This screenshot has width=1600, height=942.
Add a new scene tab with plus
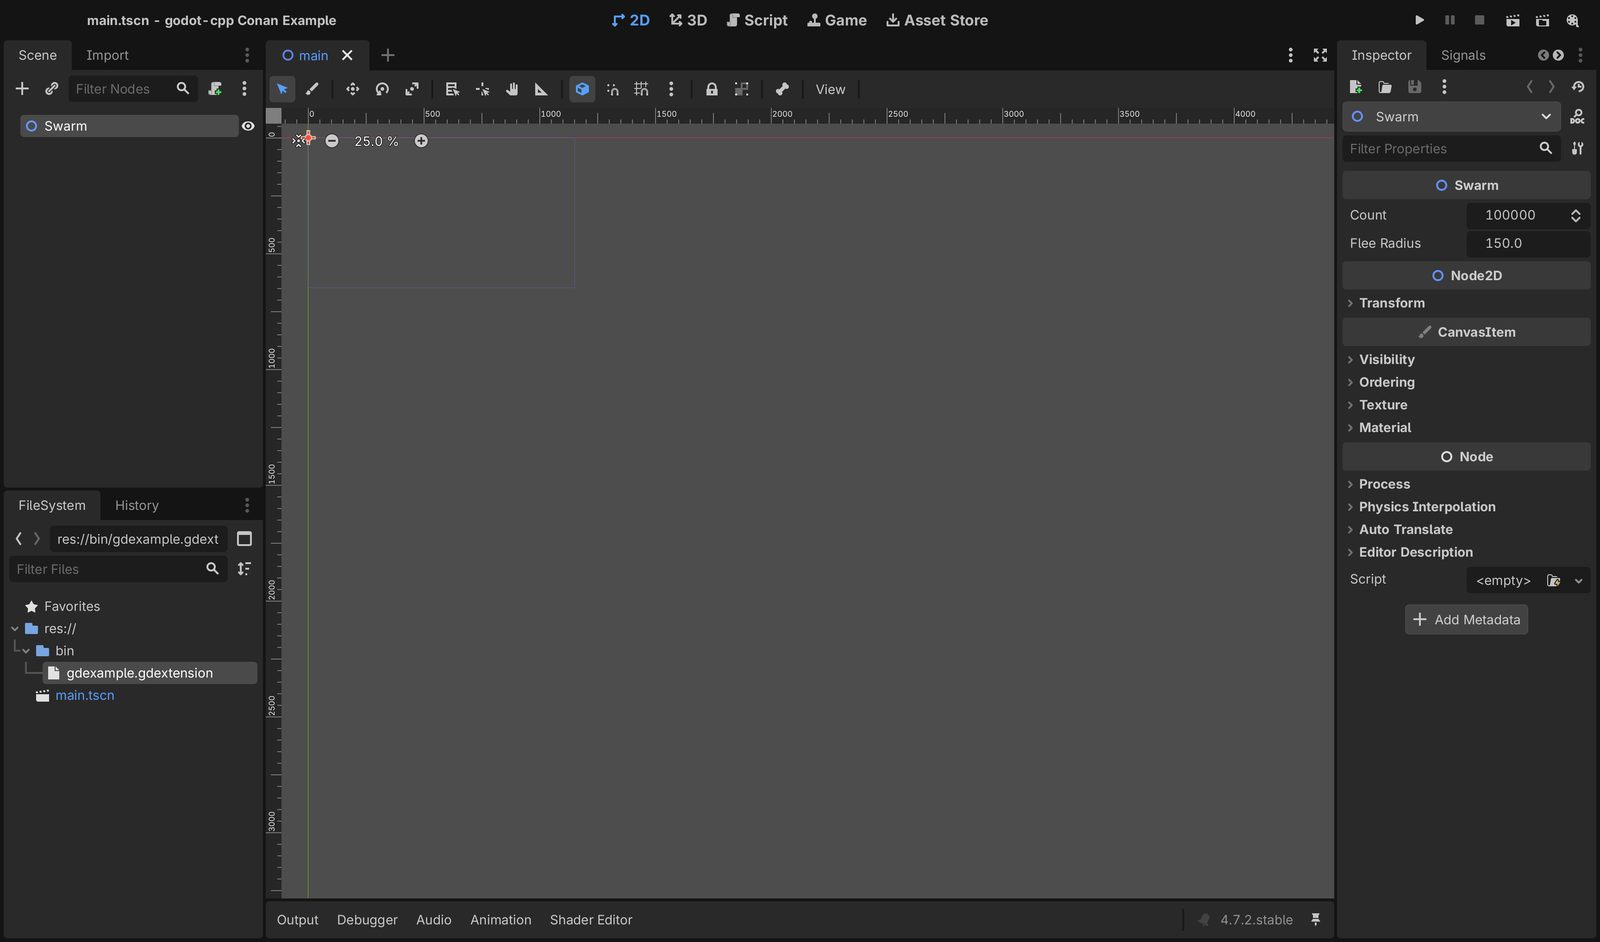click(x=388, y=55)
